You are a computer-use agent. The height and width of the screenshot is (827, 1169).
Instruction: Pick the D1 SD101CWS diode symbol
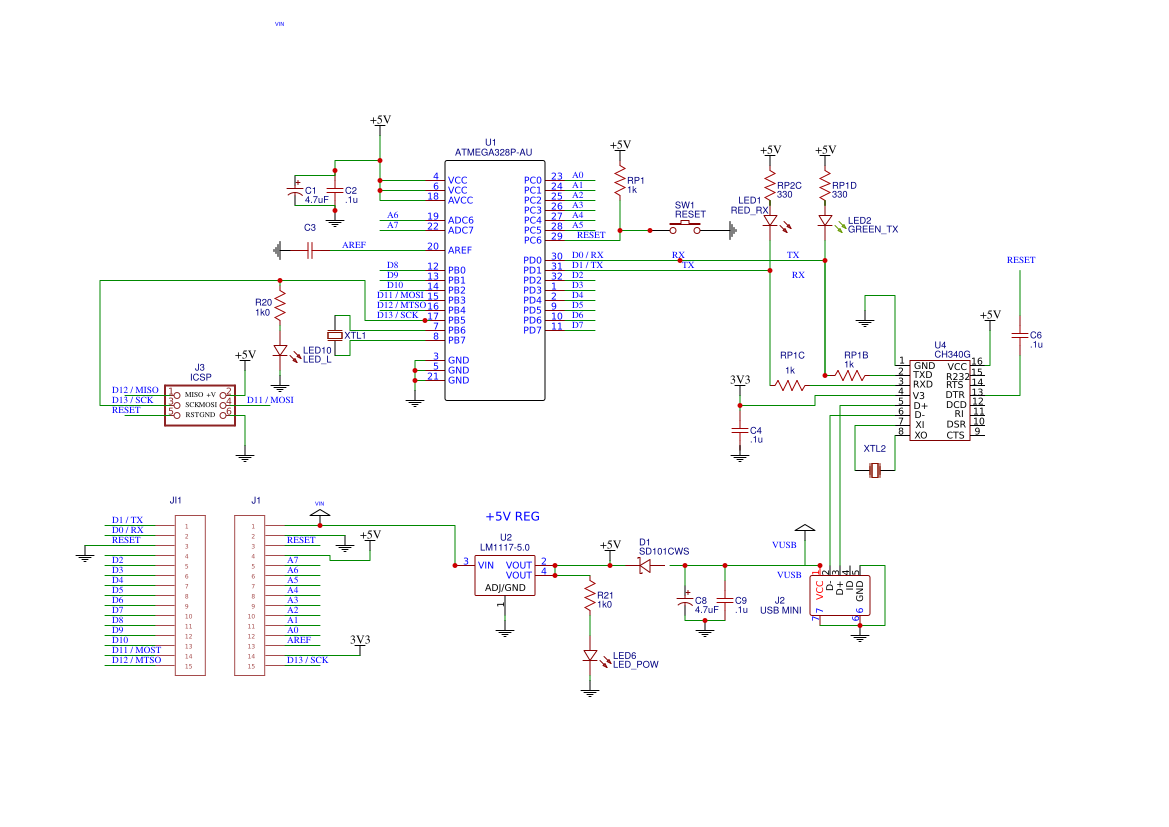646,566
